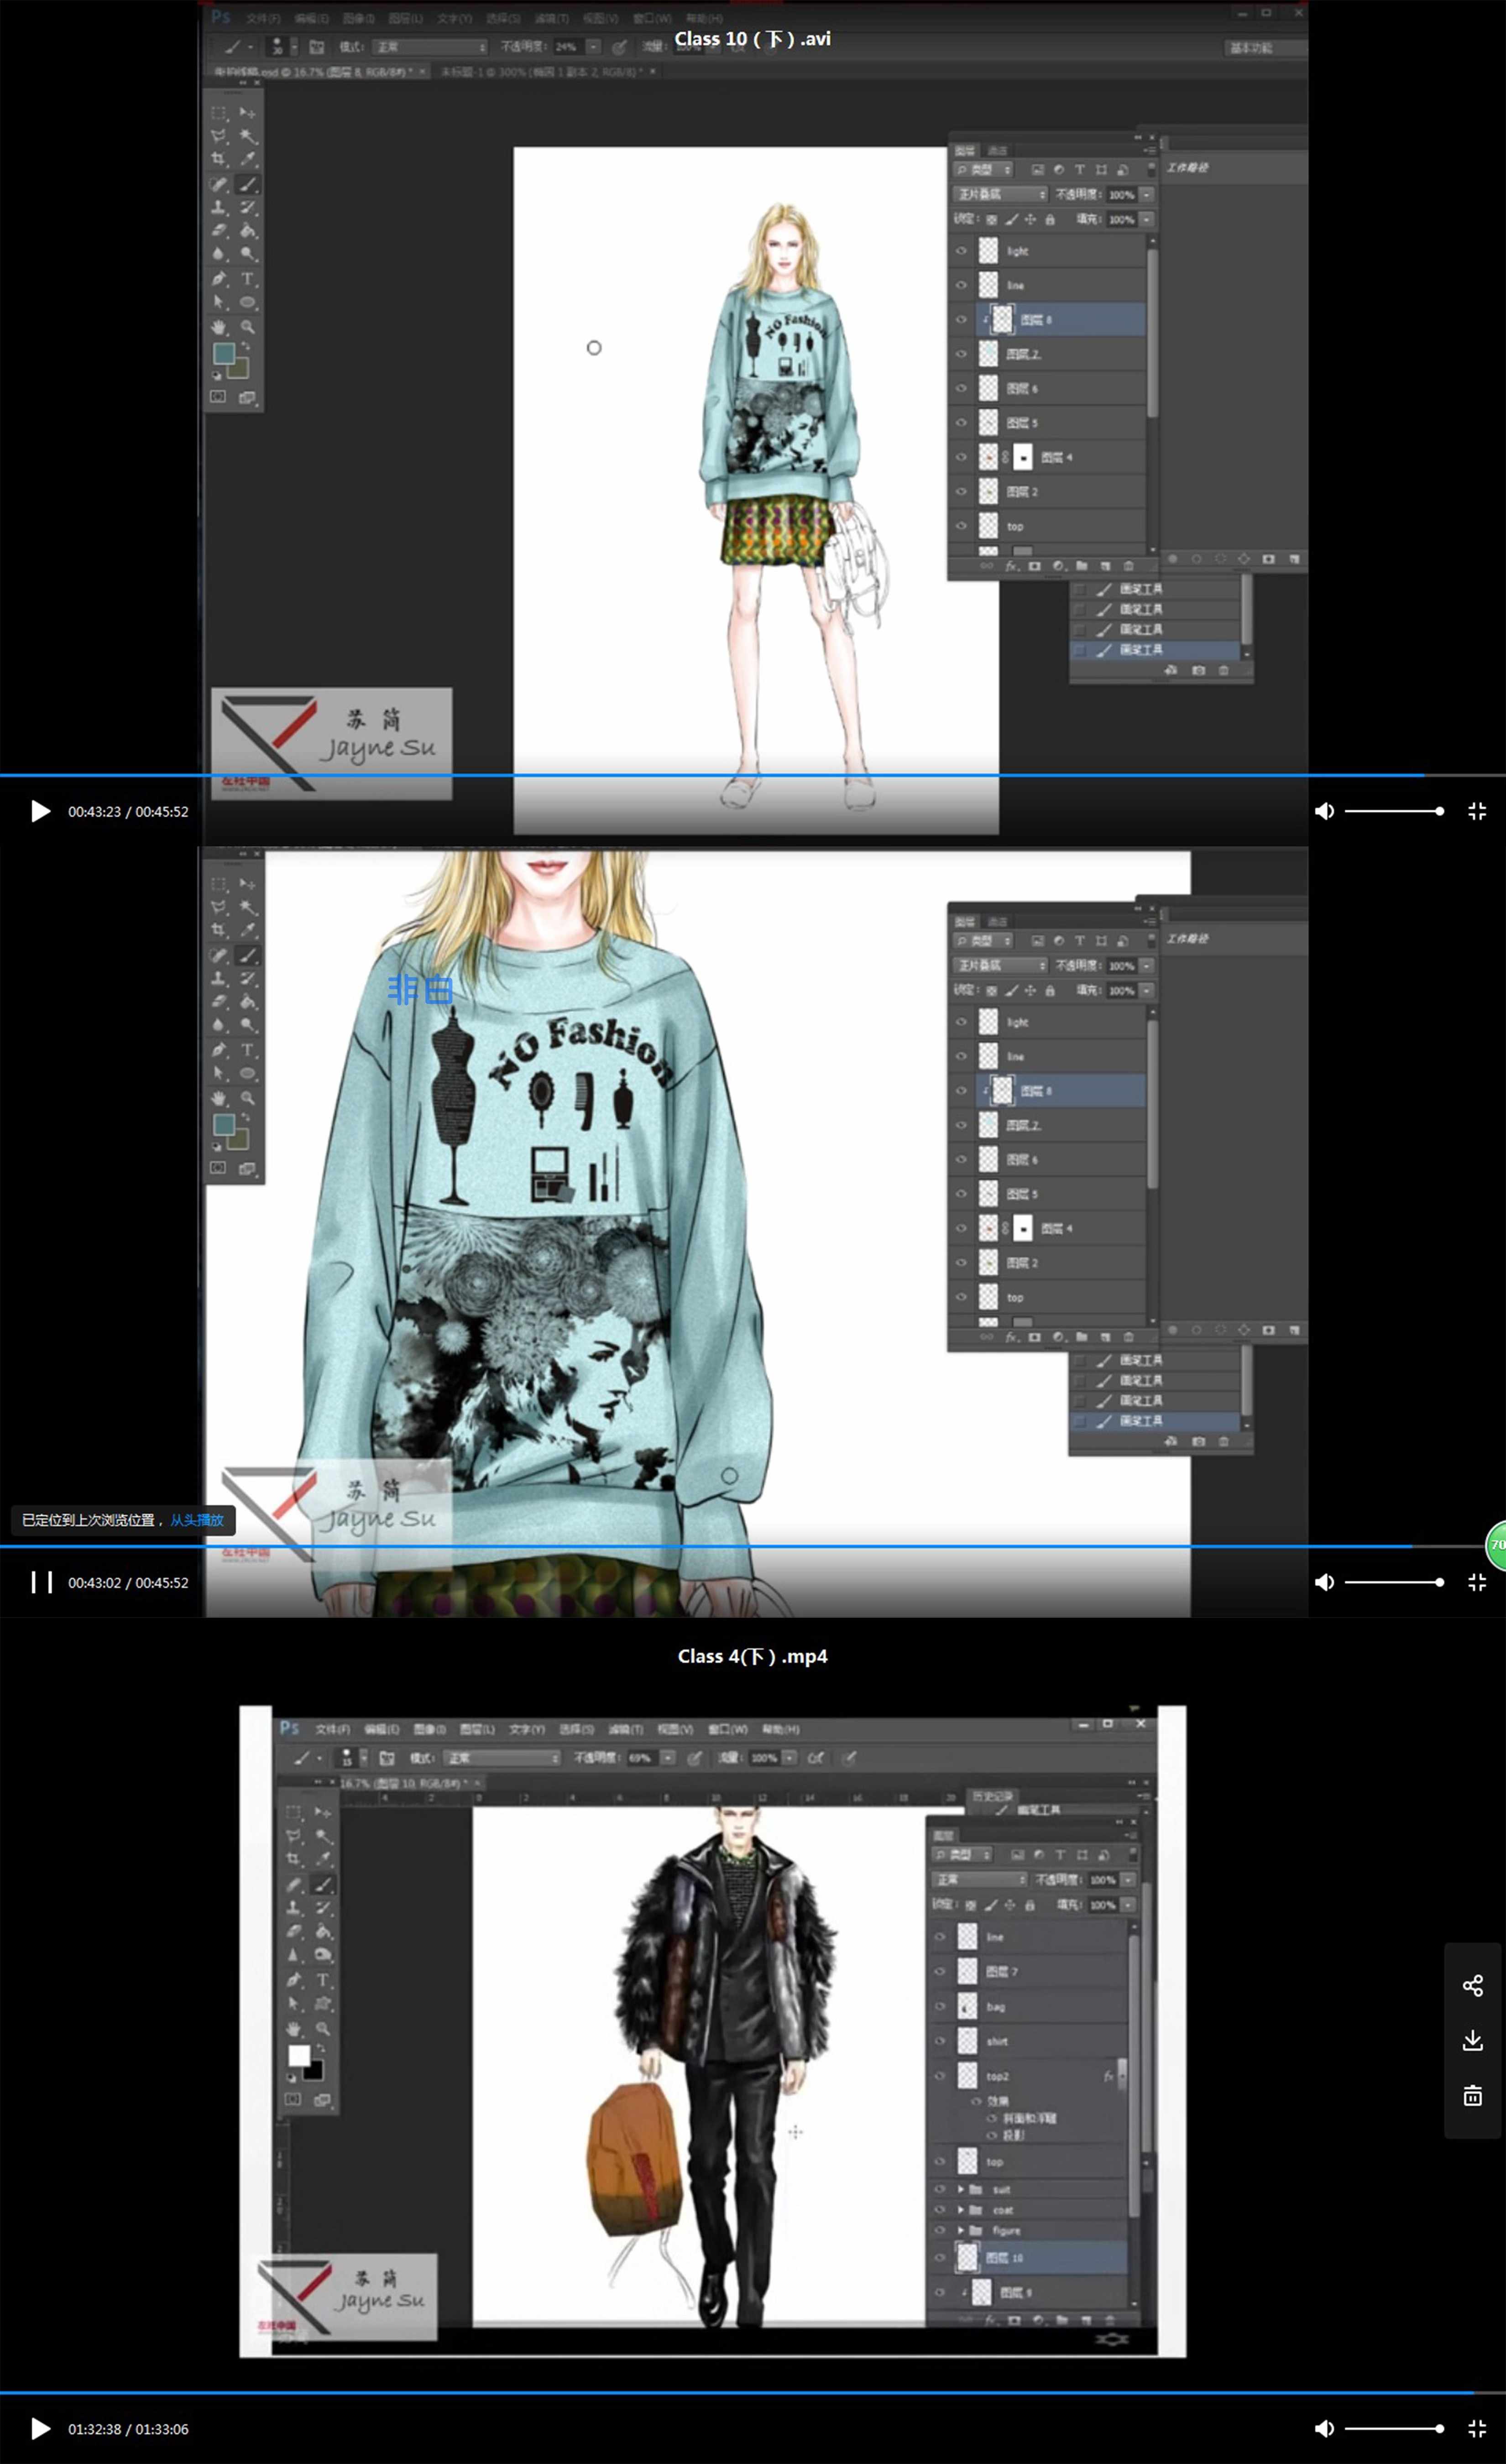The width and height of the screenshot is (1506, 2464).
Task: Select the Zoom tool in Class 4 video
Action: click(323, 2029)
